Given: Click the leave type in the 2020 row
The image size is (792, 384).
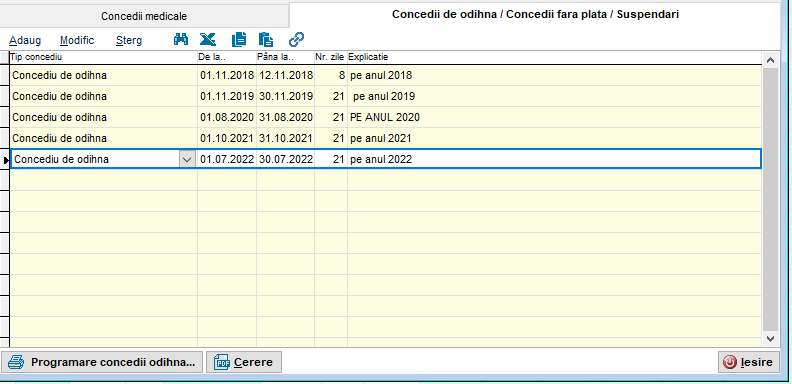Looking at the screenshot, I should (x=59, y=117).
